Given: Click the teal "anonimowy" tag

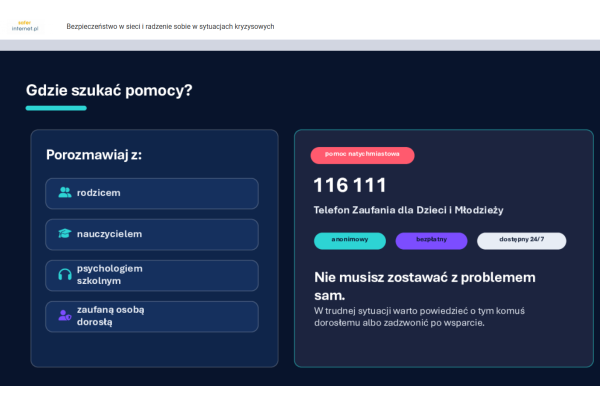Looking at the screenshot, I should (x=350, y=241).
